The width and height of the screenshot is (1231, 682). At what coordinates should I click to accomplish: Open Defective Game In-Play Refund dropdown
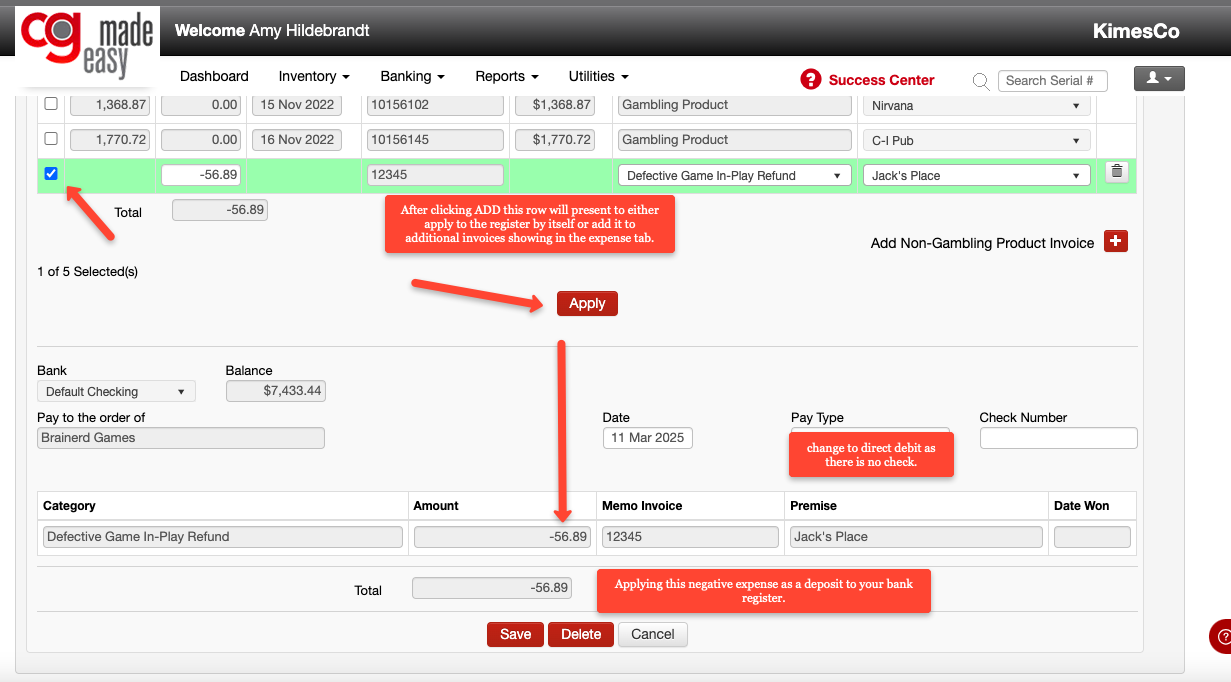tap(734, 175)
